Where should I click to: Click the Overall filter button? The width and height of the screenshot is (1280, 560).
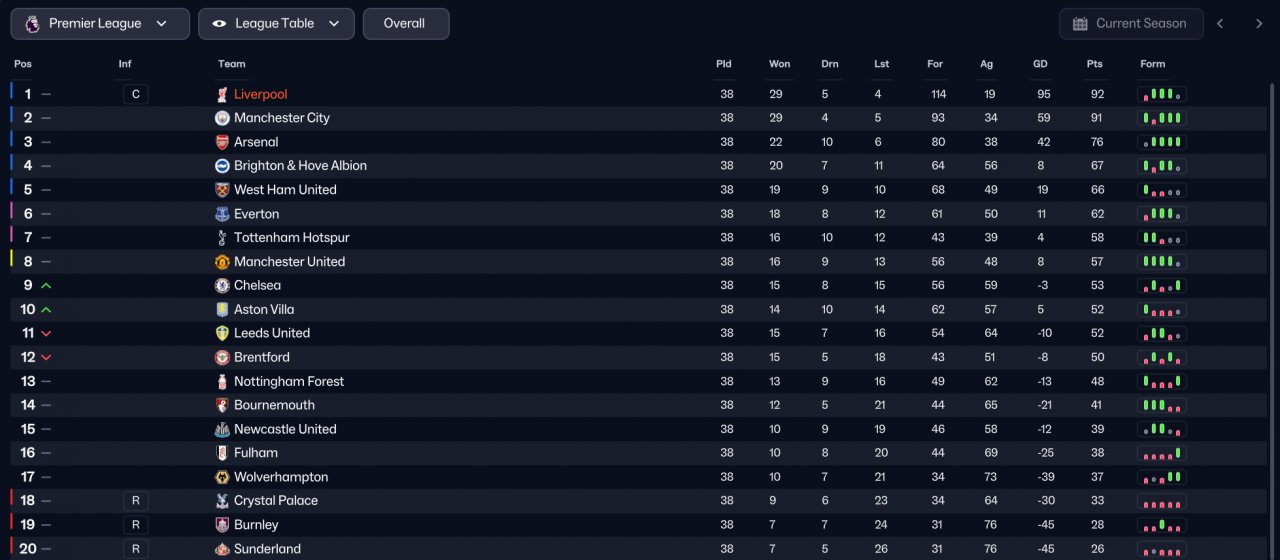pyautogui.click(x=406, y=24)
